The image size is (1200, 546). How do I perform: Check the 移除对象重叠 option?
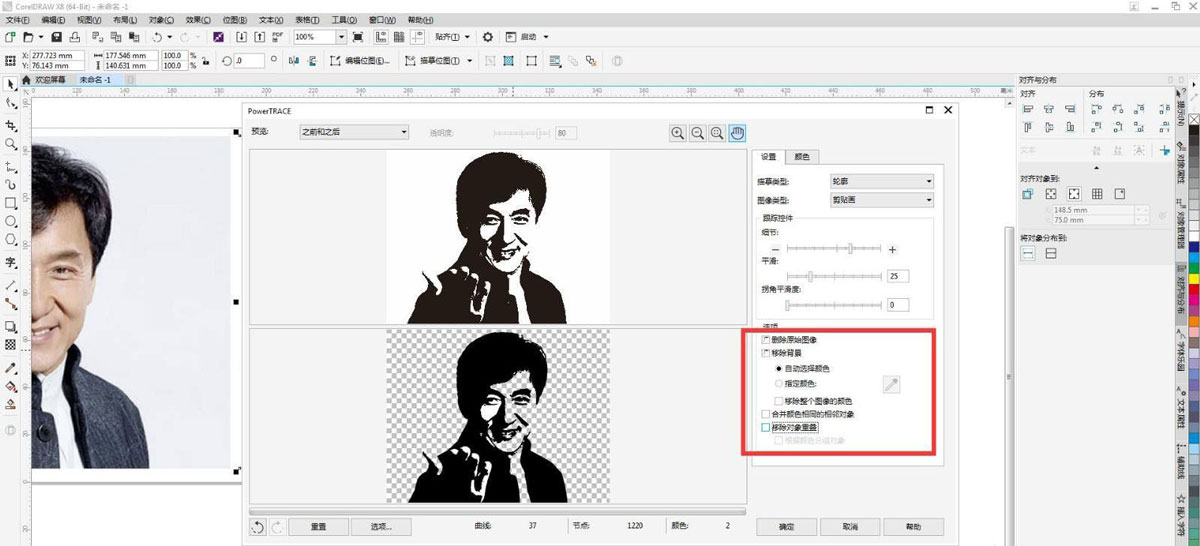click(x=766, y=427)
